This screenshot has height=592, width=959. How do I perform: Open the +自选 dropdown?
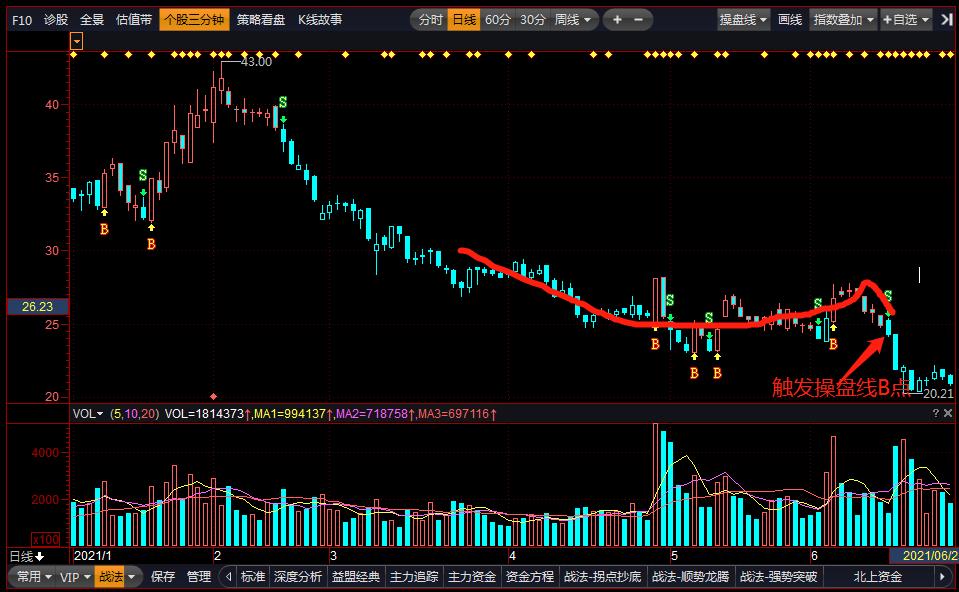point(906,20)
